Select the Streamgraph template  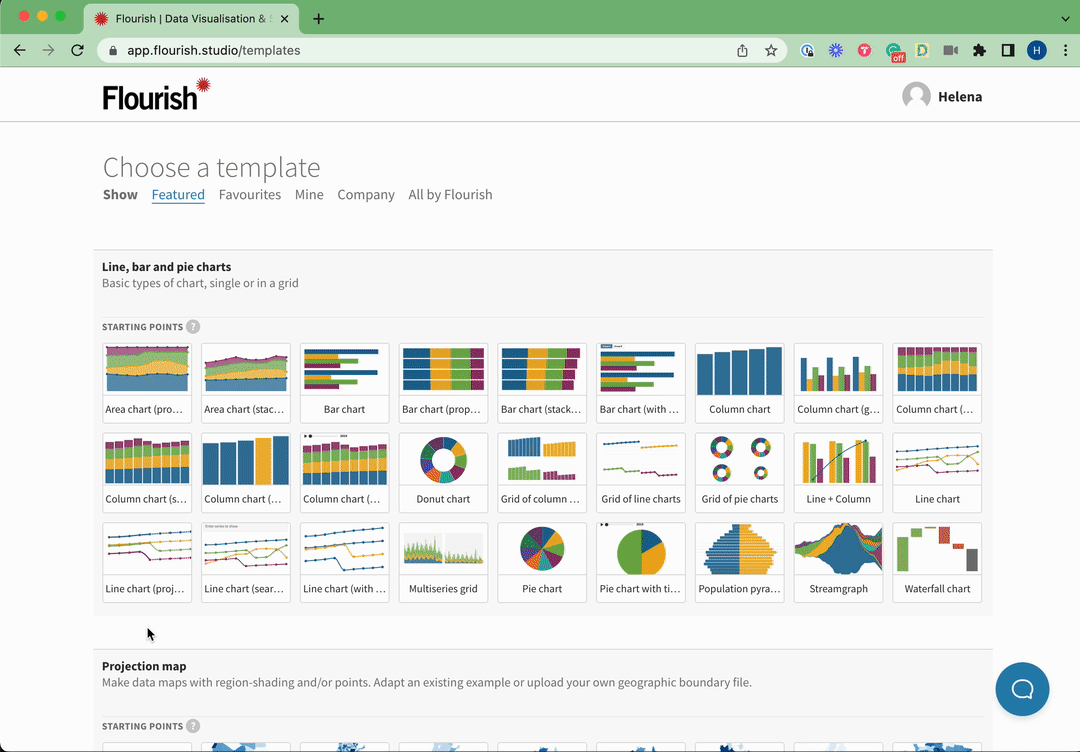click(x=838, y=561)
